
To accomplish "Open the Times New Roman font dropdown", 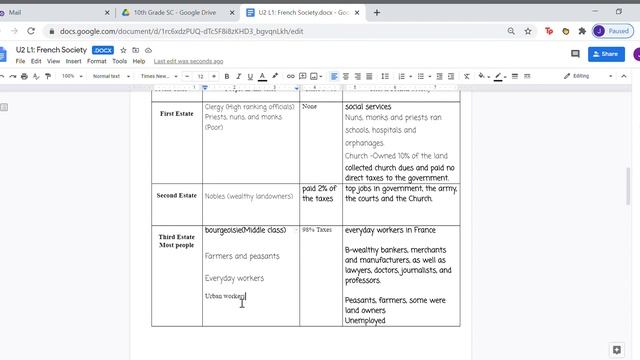I will coord(159,76).
